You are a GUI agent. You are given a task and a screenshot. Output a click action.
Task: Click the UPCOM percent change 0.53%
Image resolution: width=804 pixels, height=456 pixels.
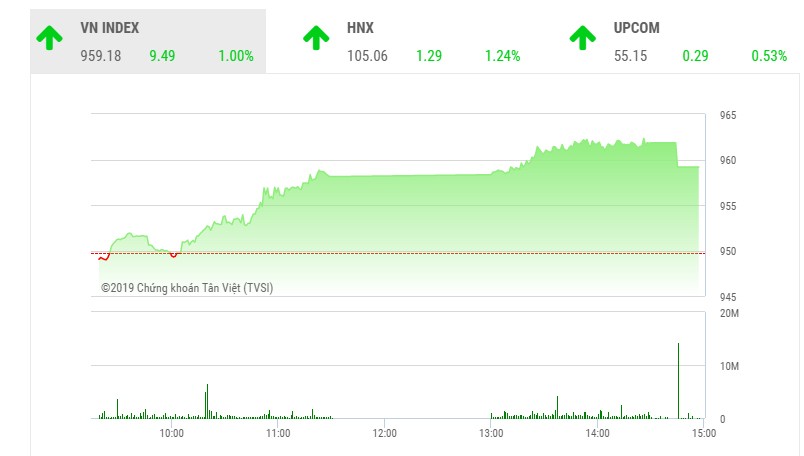point(769,56)
